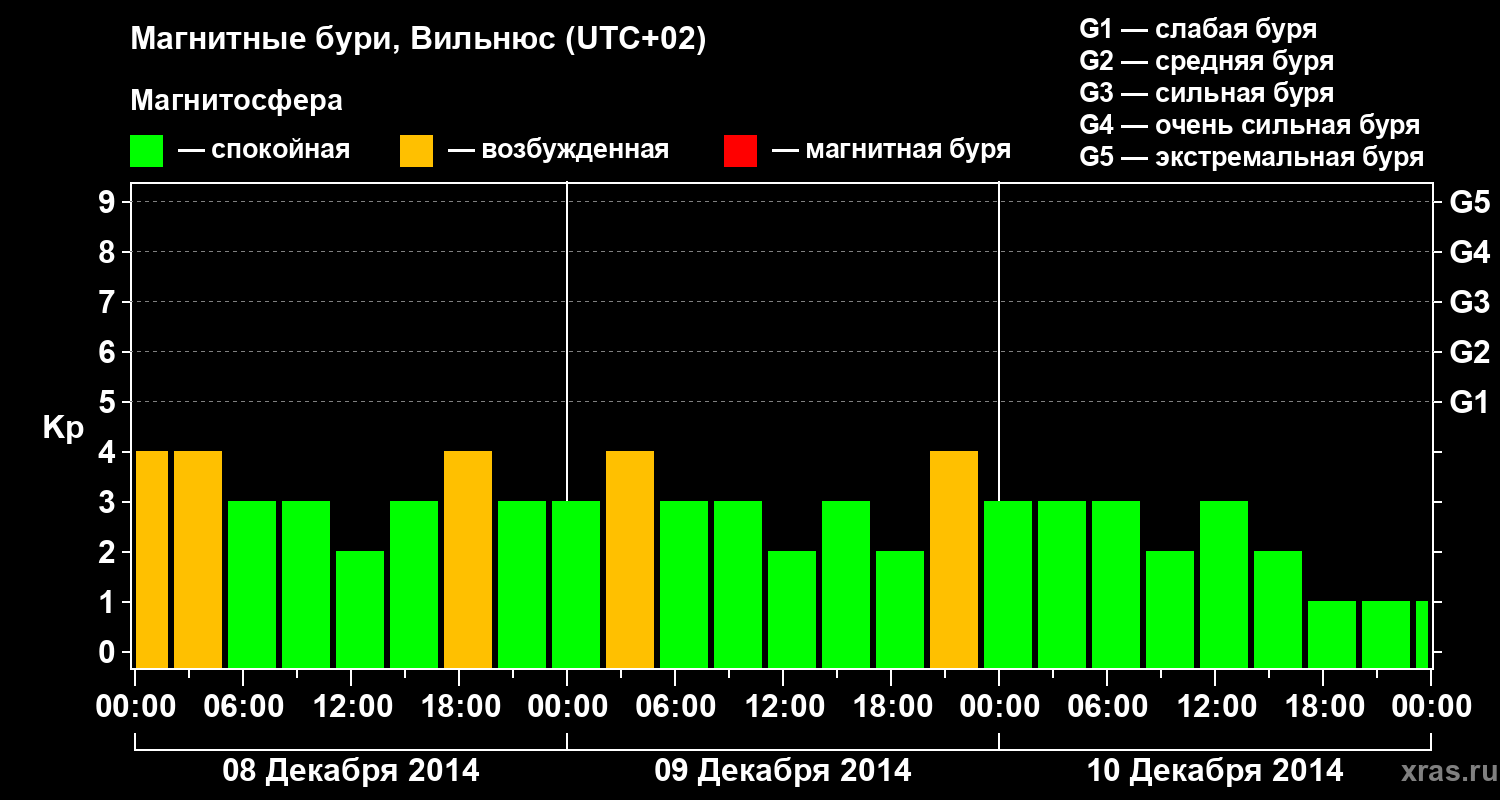Click the Kp axis title

click(x=63, y=428)
